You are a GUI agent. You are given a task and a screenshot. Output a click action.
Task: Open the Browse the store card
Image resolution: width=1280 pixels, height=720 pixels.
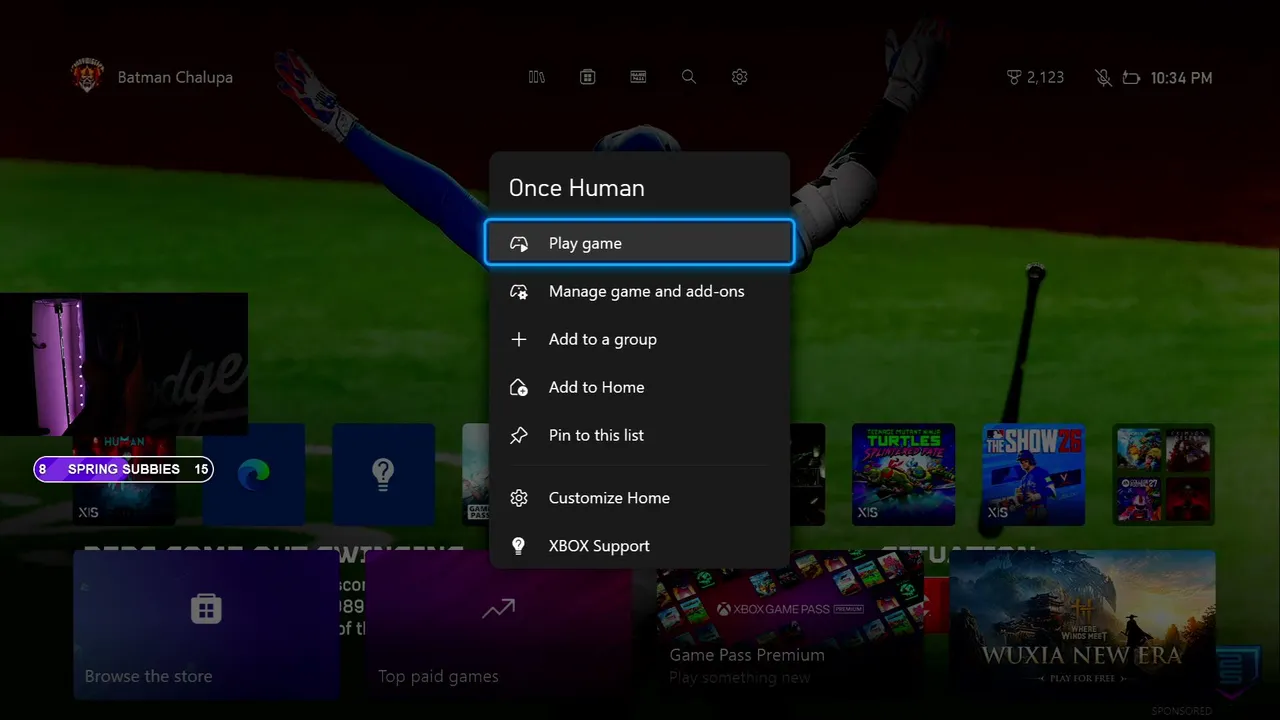pos(206,624)
